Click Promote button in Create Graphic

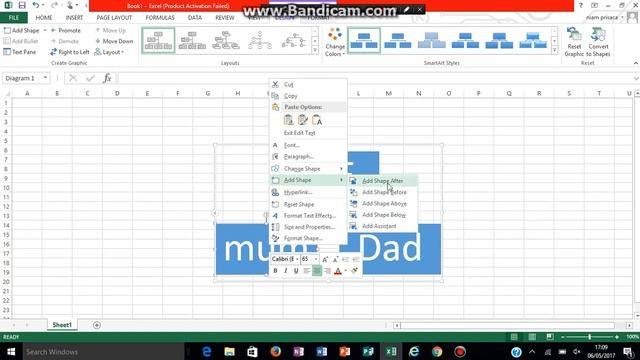[65, 30]
